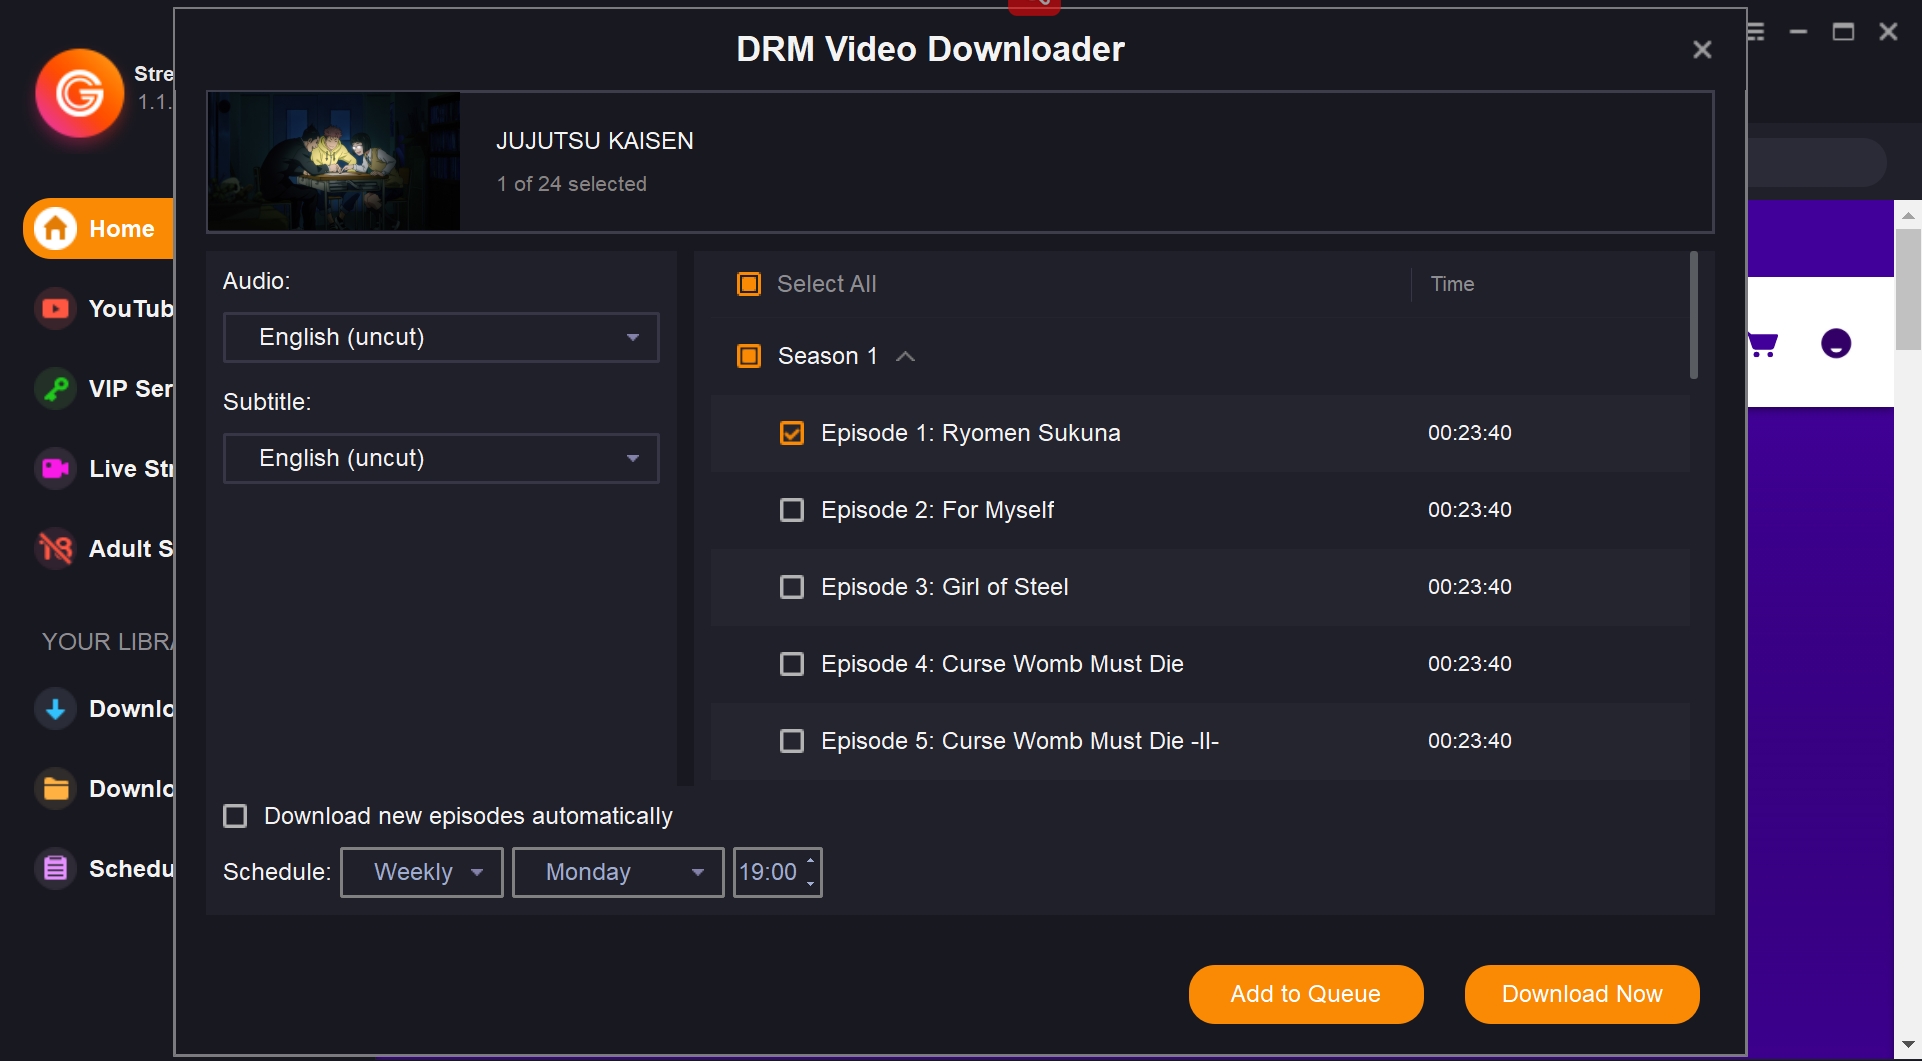Open the Home sidebar item
Image resolution: width=1922 pixels, height=1061 pixels.
pyautogui.click(x=98, y=228)
